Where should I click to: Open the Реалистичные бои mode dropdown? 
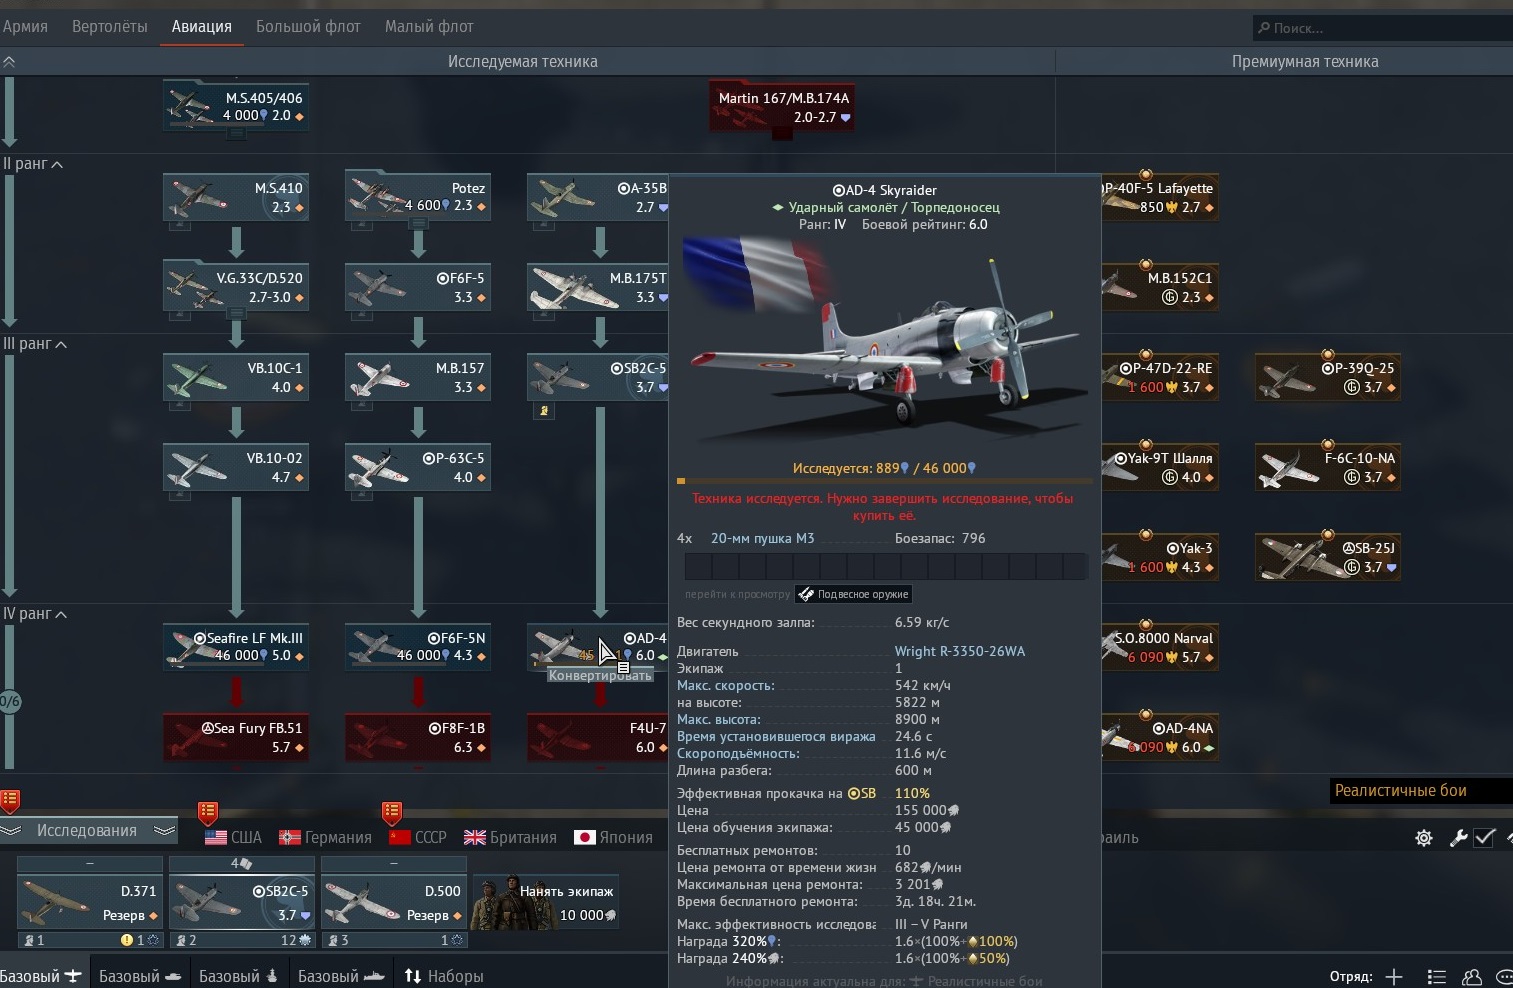[x=1420, y=791]
